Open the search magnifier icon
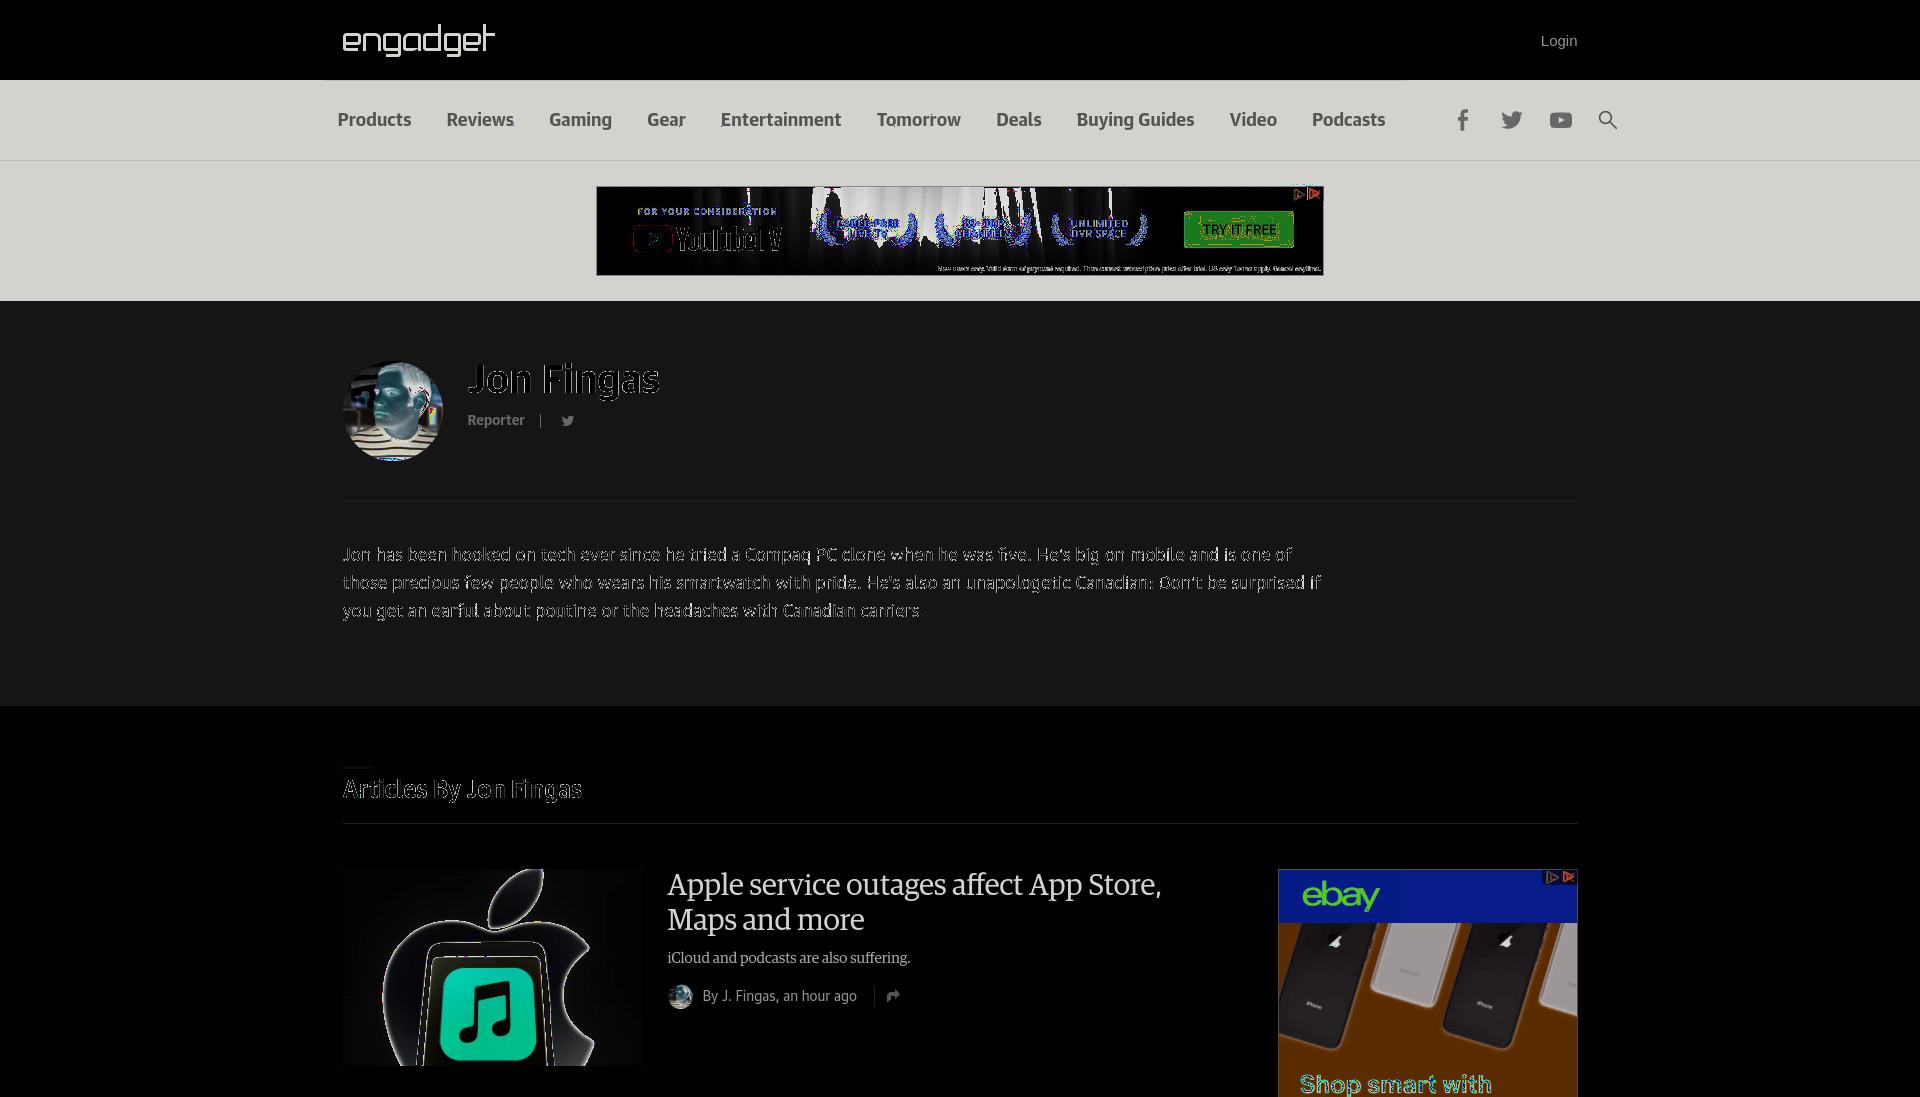Image resolution: width=1920 pixels, height=1097 pixels. point(1607,120)
